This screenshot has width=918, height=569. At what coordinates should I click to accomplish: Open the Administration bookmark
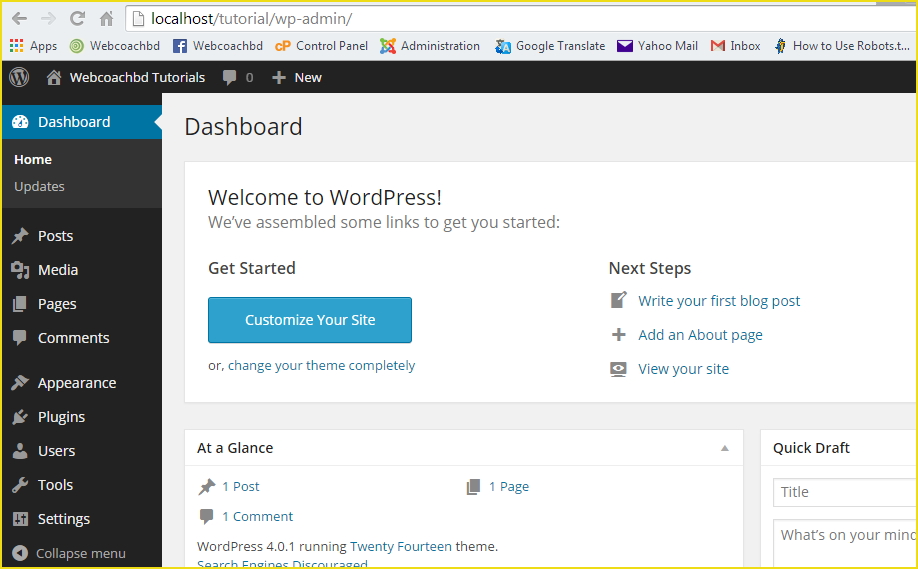click(x=430, y=46)
